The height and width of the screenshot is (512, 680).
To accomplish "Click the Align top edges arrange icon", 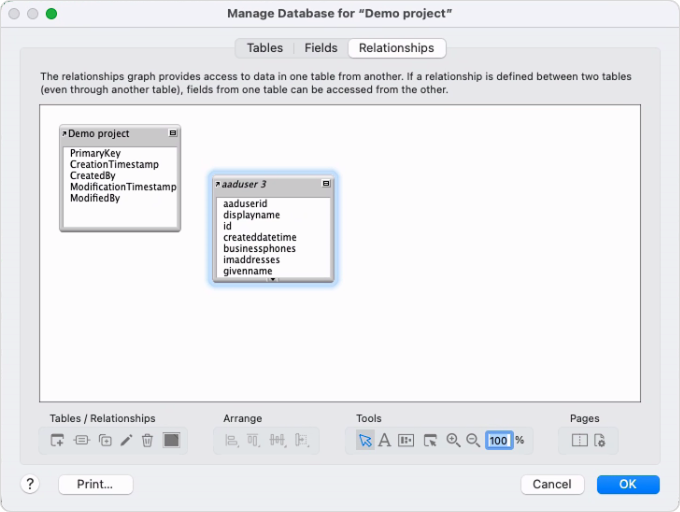I will tap(253, 441).
